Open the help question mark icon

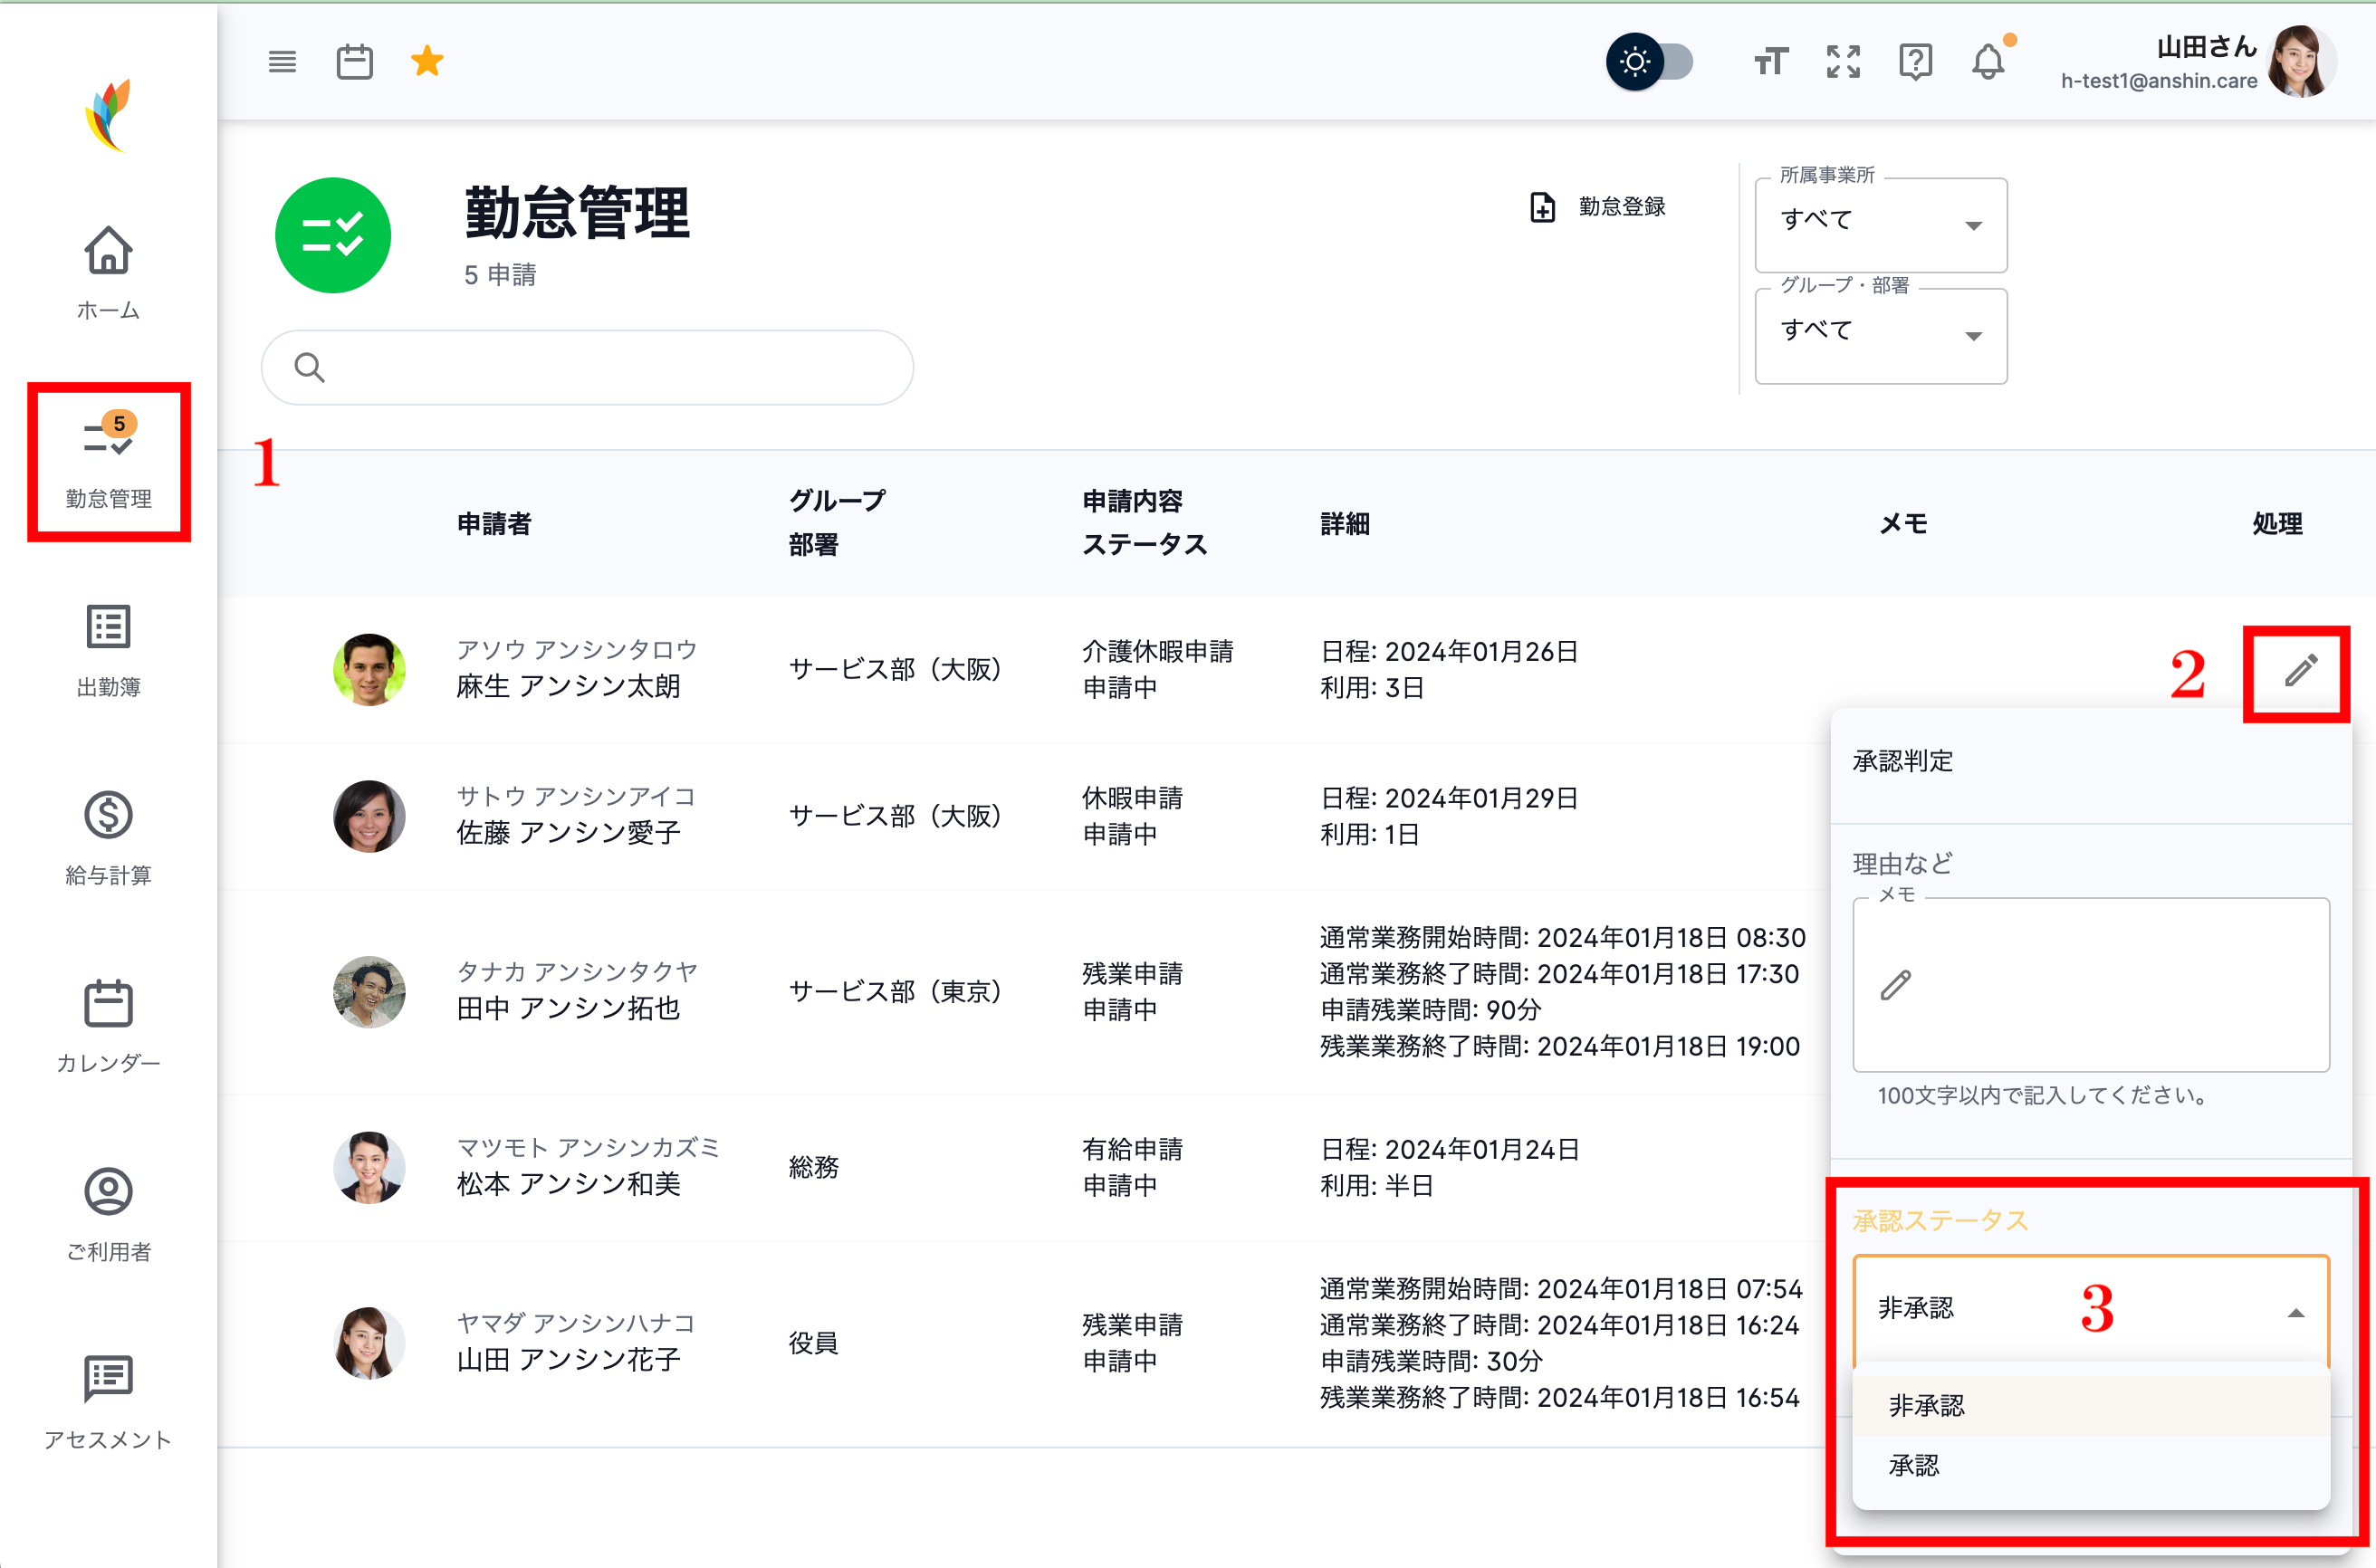1916,61
